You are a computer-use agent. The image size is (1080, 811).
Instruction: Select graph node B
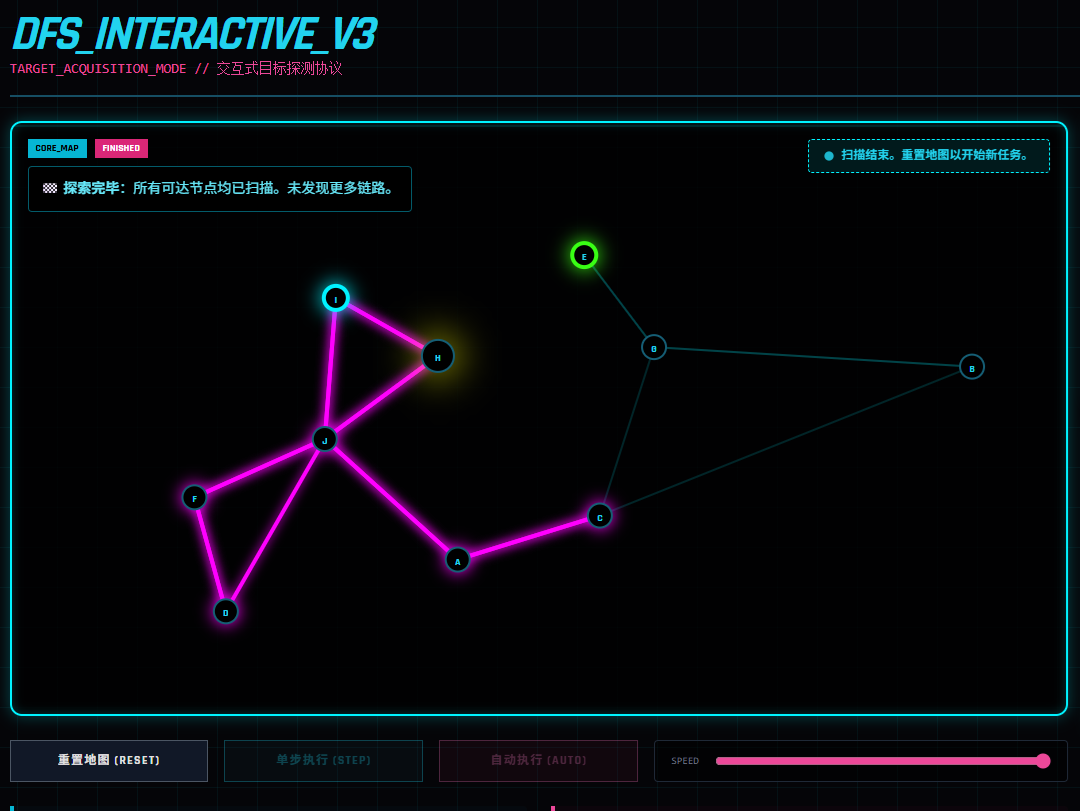pyautogui.click(x=972, y=367)
